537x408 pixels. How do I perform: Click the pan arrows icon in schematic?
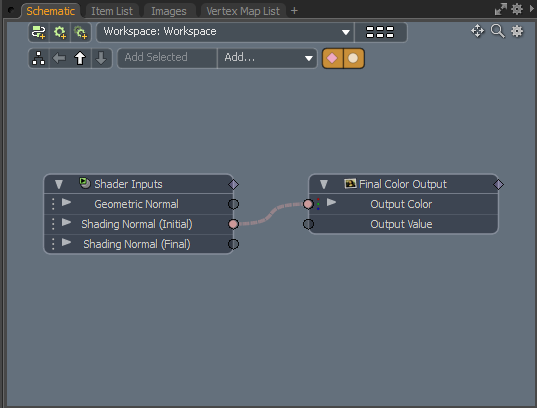tap(477, 31)
